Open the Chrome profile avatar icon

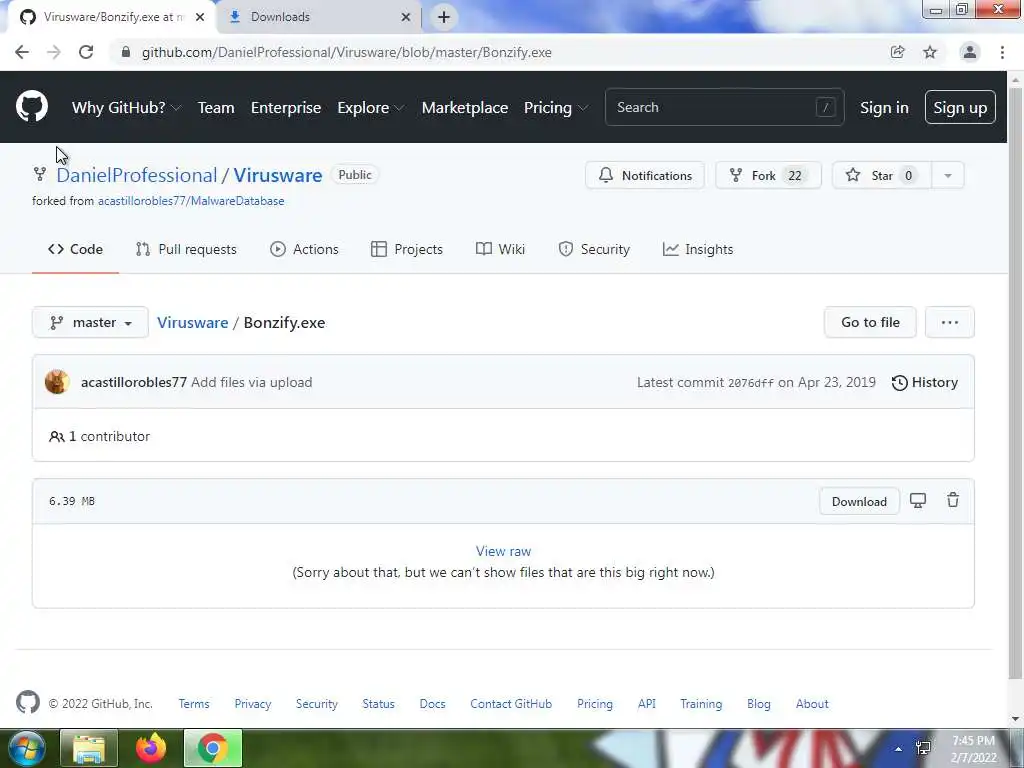[970, 52]
